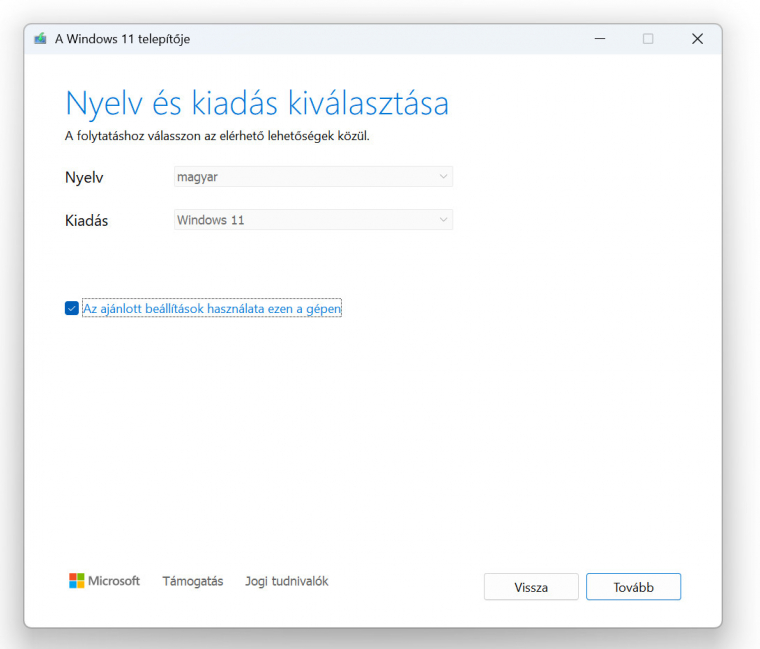Click the Vissza button
Viewport: 760px width, 649px height.
531,587
